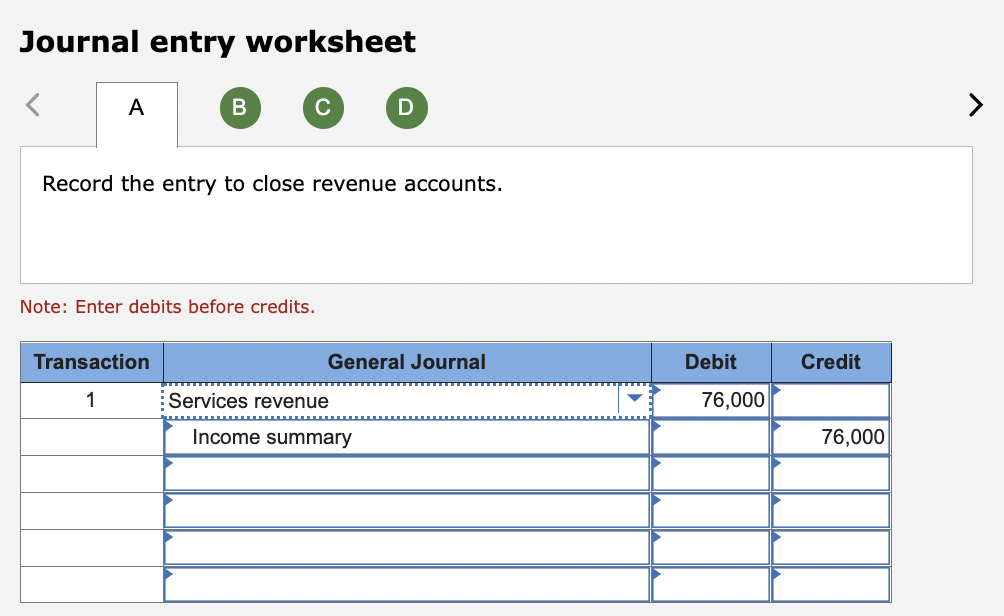
Task: Select the active tab A
Action: (x=136, y=107)
